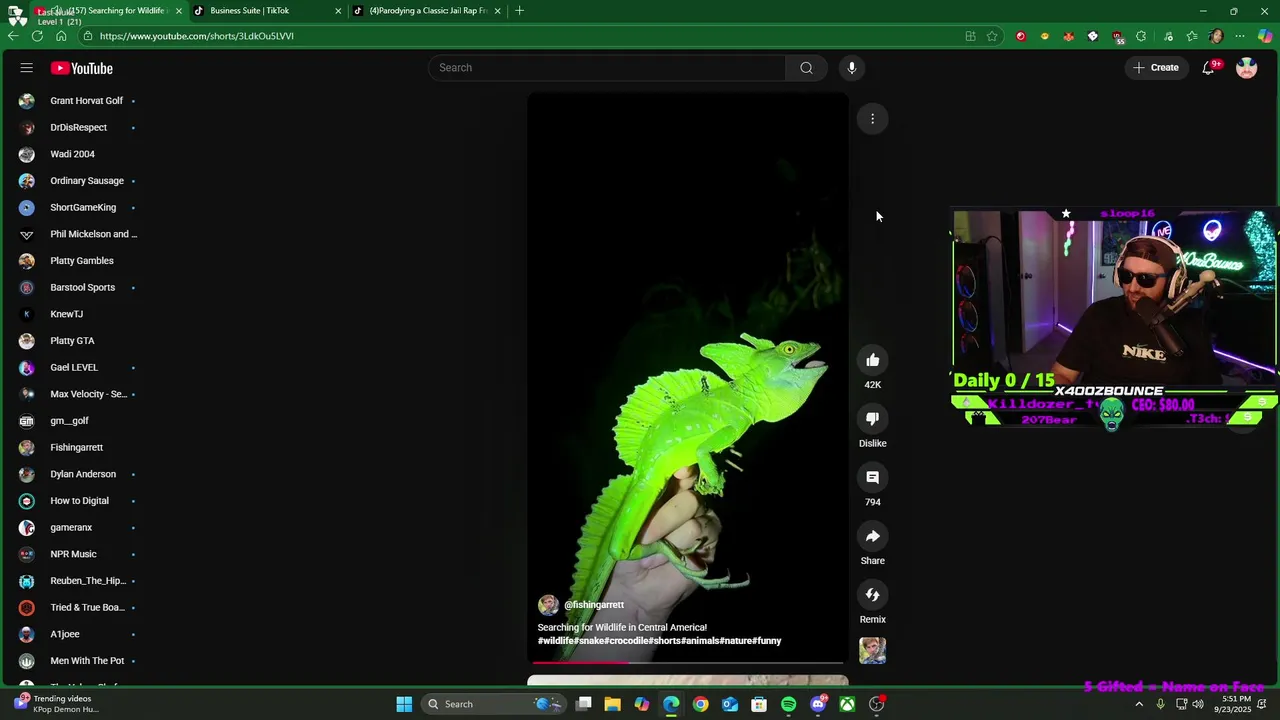Click the Create button
Viewport: 1280px width, 720px height.
pyautogui.click(x=1156, y=68)
